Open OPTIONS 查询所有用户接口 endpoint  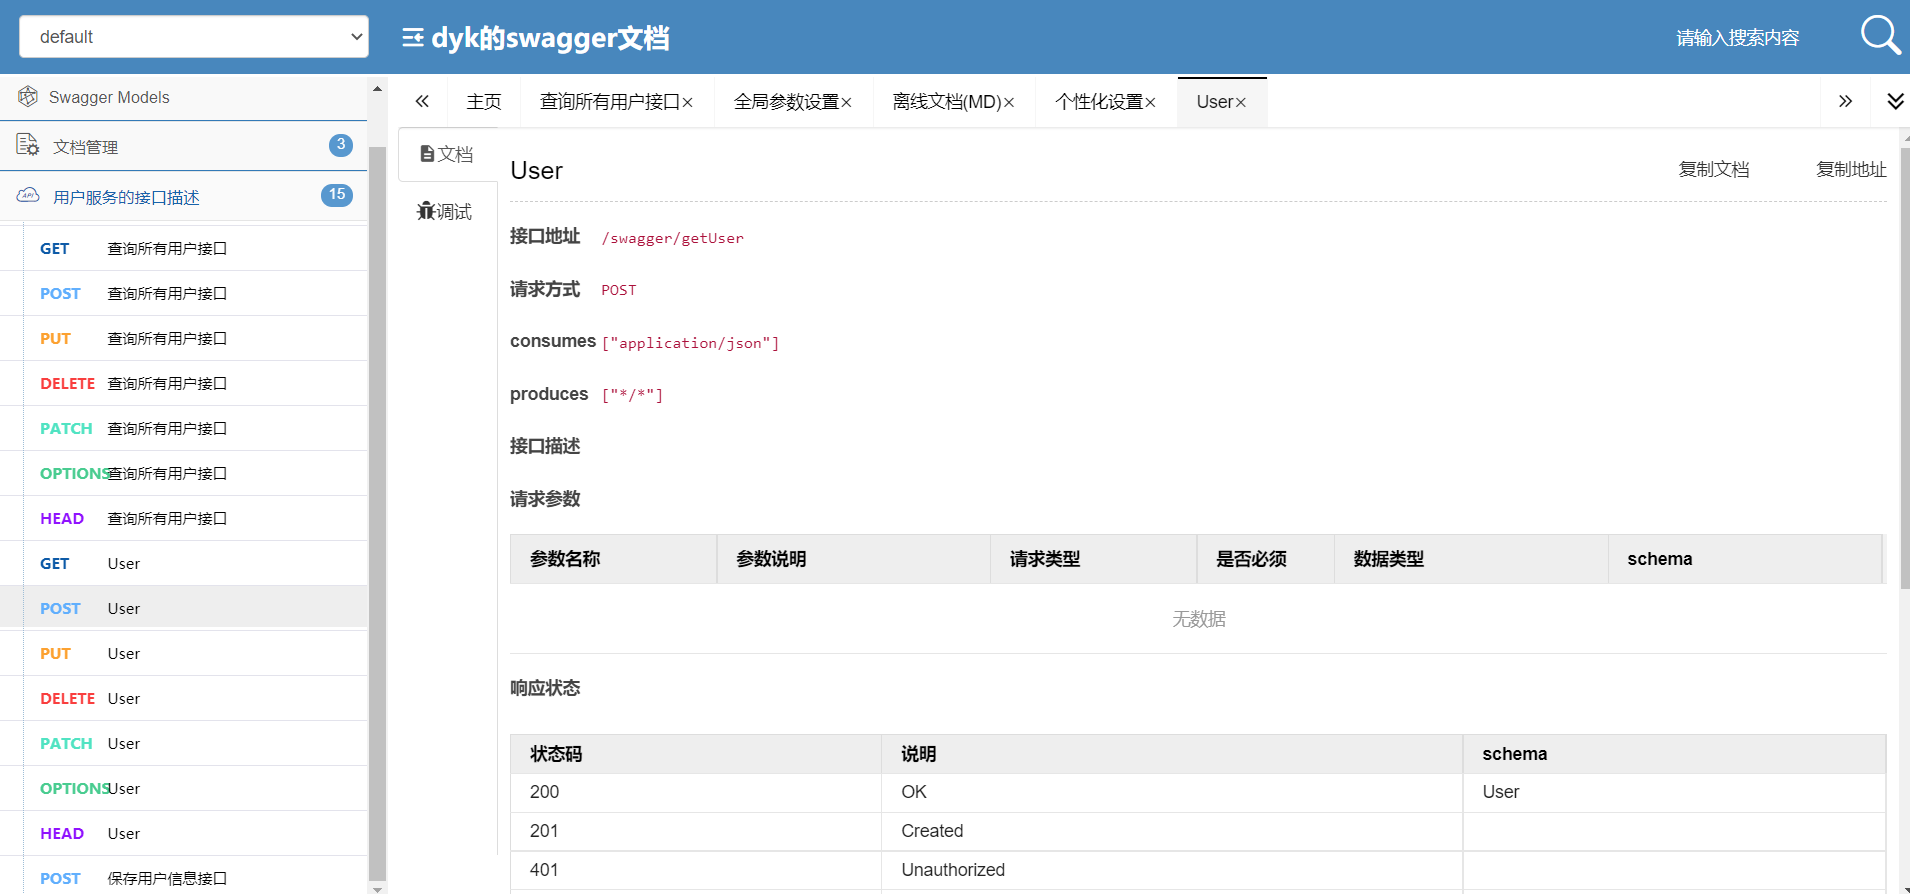pyautogui.click(x=184, y=473)
